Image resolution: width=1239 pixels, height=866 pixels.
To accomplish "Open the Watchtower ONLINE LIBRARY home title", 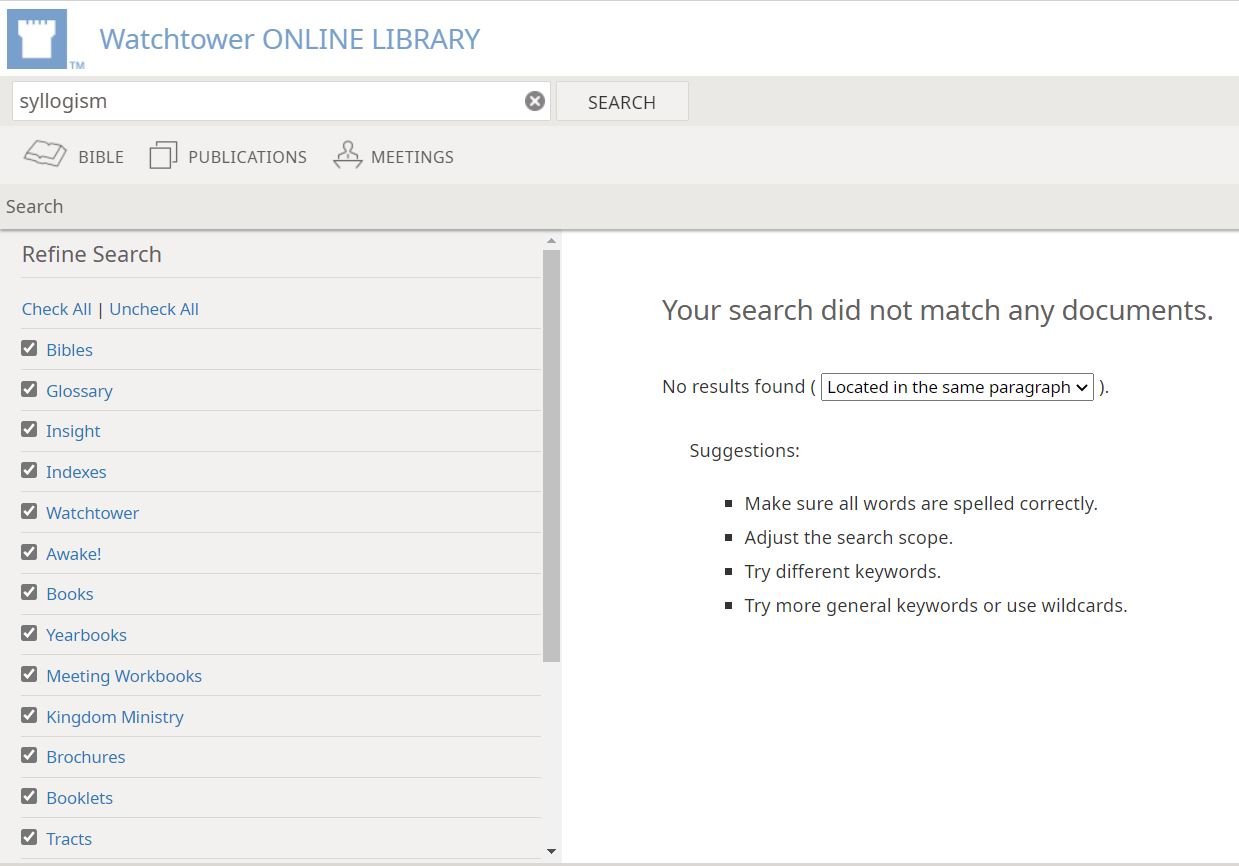I will pos(290,39).
